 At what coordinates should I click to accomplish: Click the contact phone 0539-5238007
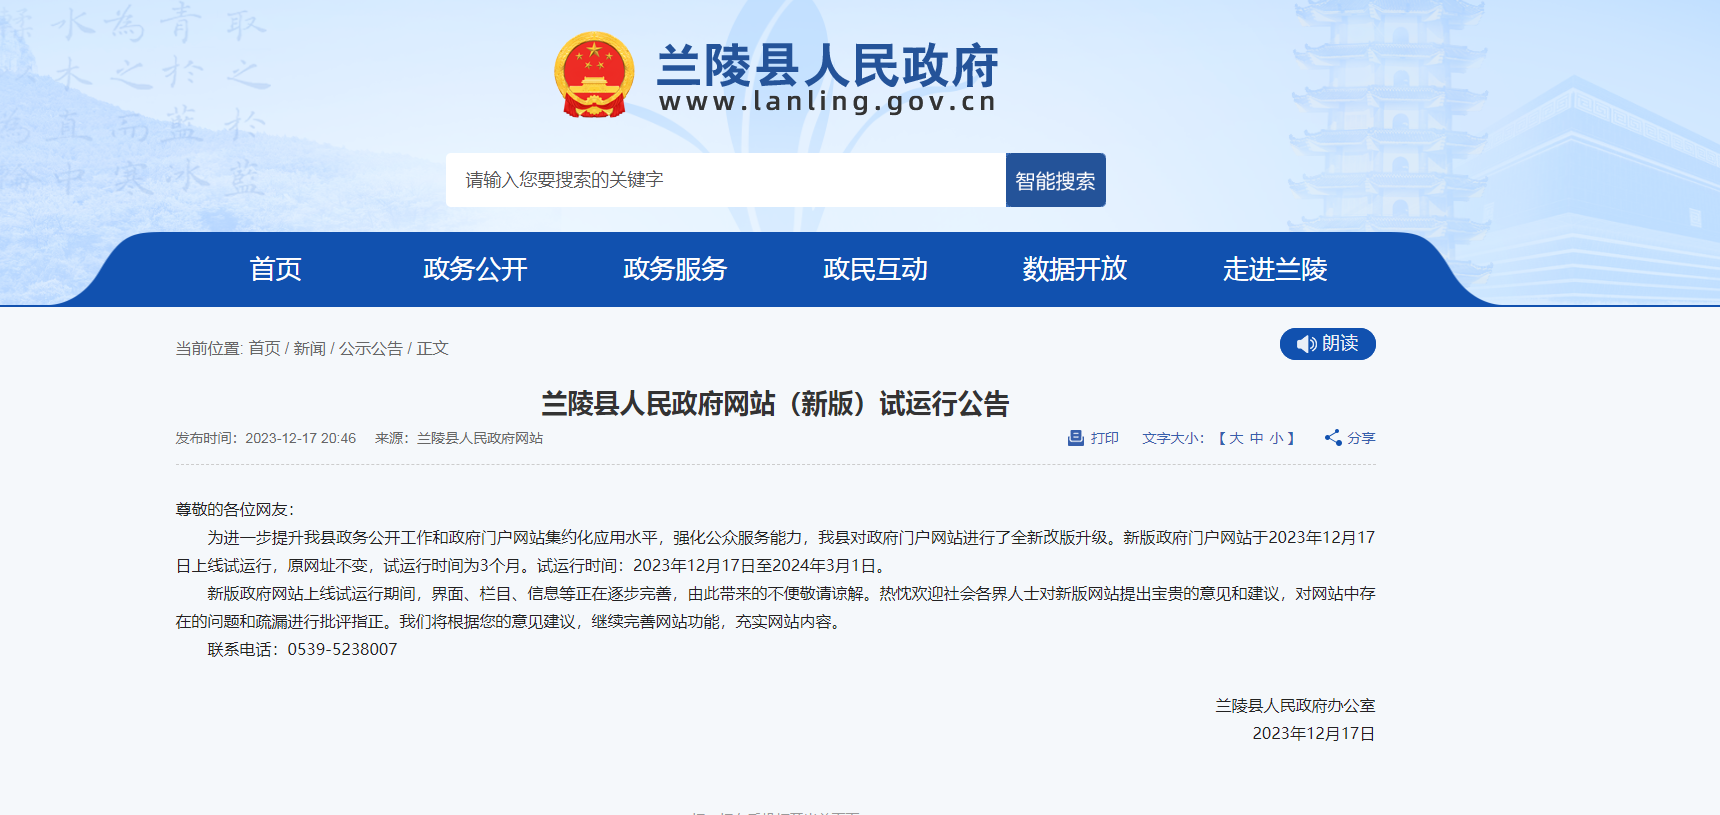click(x=342, y=649)
